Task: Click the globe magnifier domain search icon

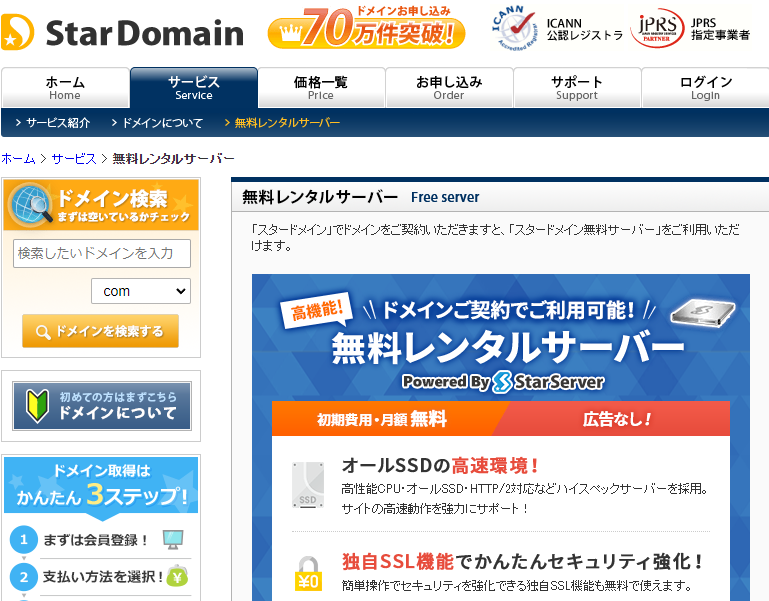Action: tap(31, 205)
